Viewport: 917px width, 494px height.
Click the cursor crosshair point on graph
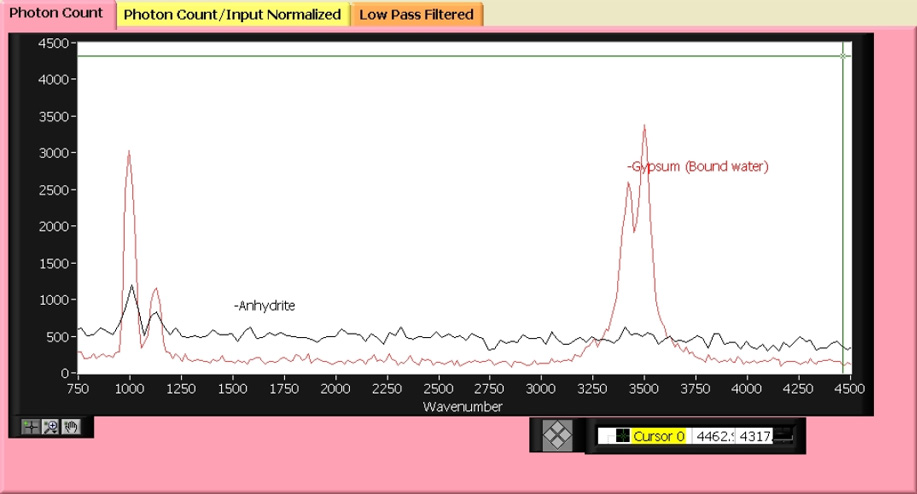click(x=843, y=56)
